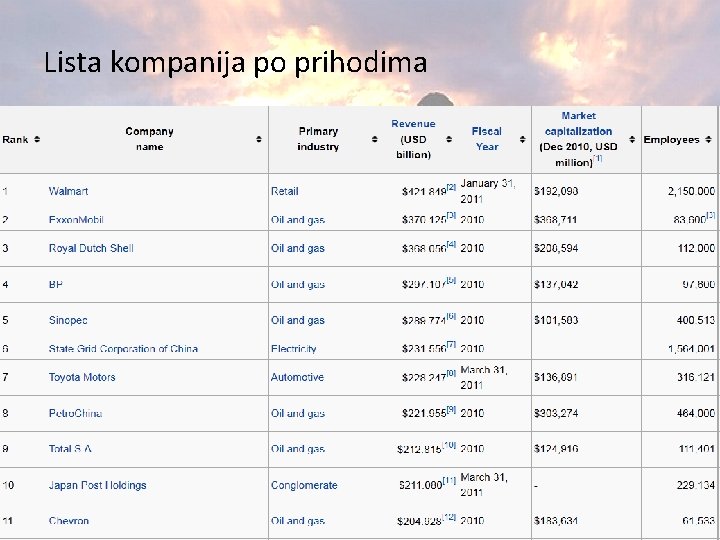
Task: Click the Conglomerate industry link
Action: coord(304,485)
